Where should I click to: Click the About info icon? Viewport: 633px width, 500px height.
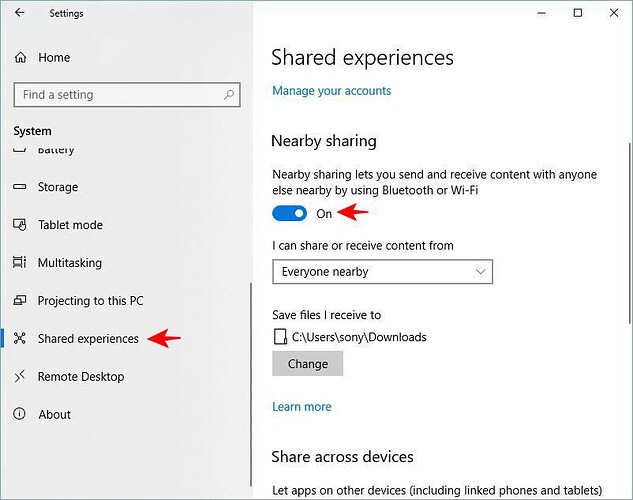19,414
